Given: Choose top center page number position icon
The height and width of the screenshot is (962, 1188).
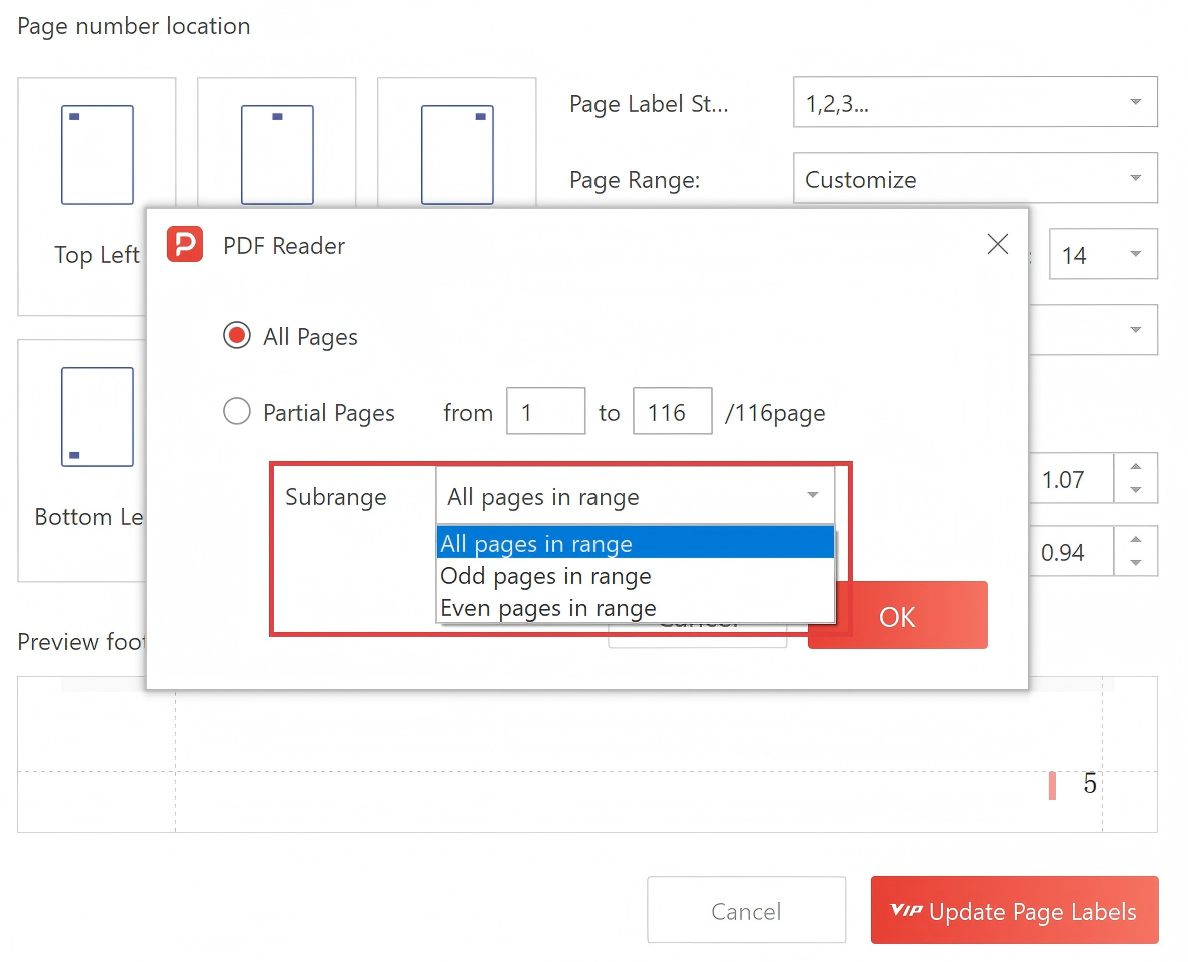Looking at the screenshot, I should [277, 155].
